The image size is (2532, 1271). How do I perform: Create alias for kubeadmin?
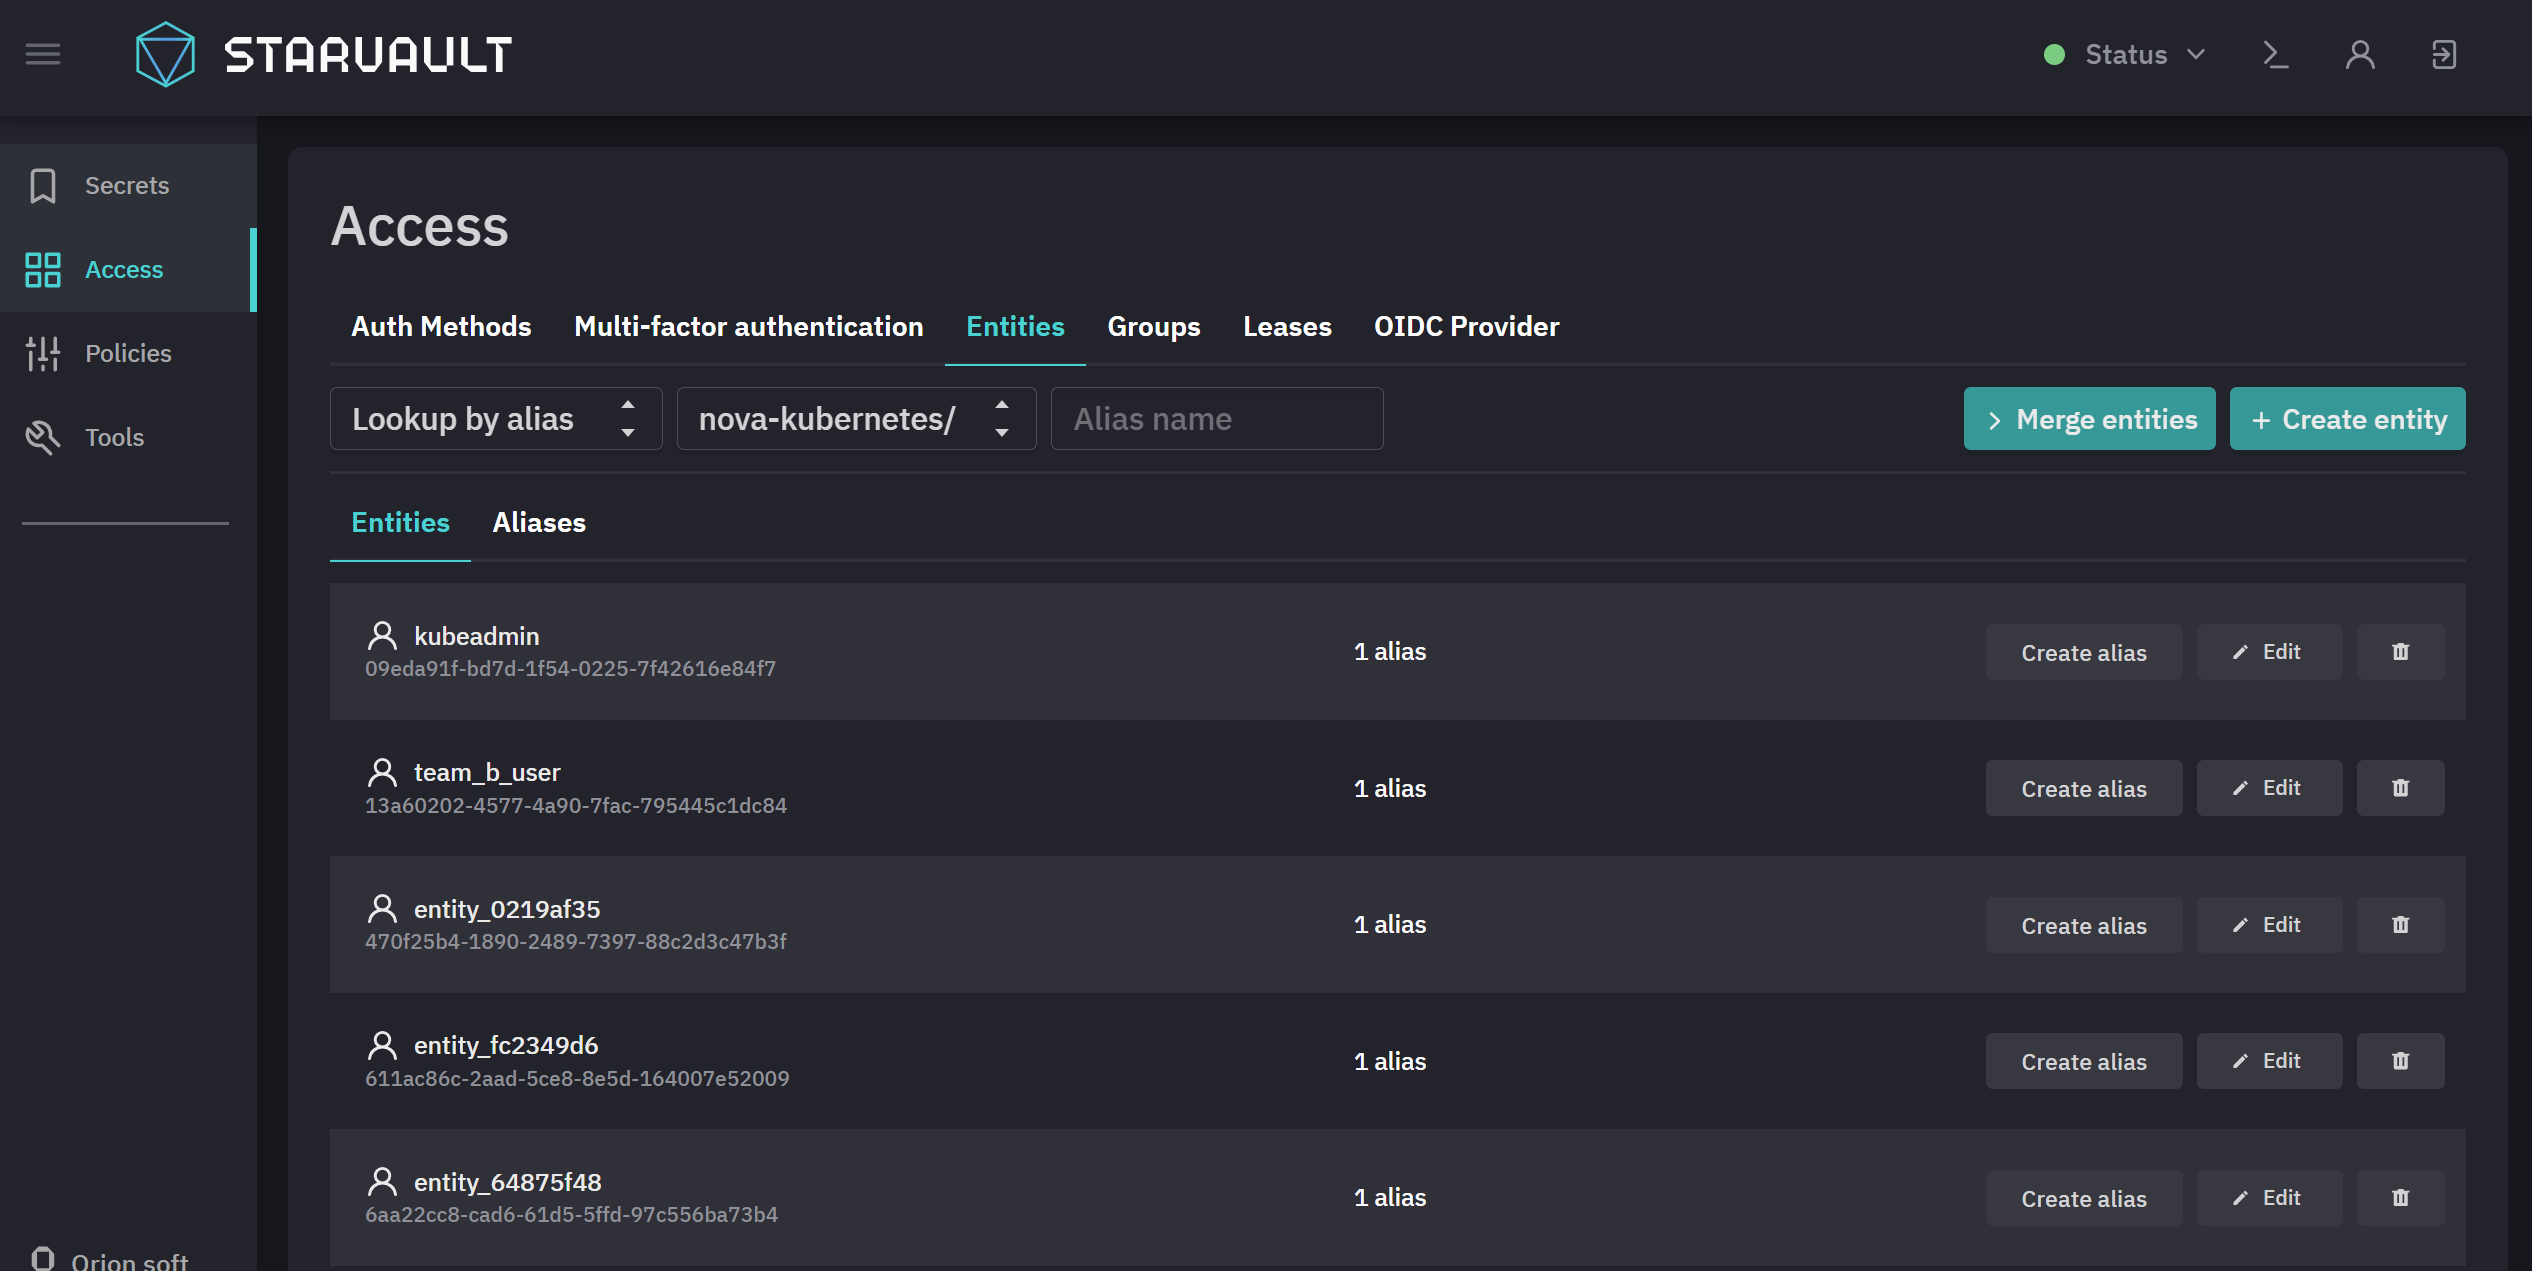click(2084, 652)
